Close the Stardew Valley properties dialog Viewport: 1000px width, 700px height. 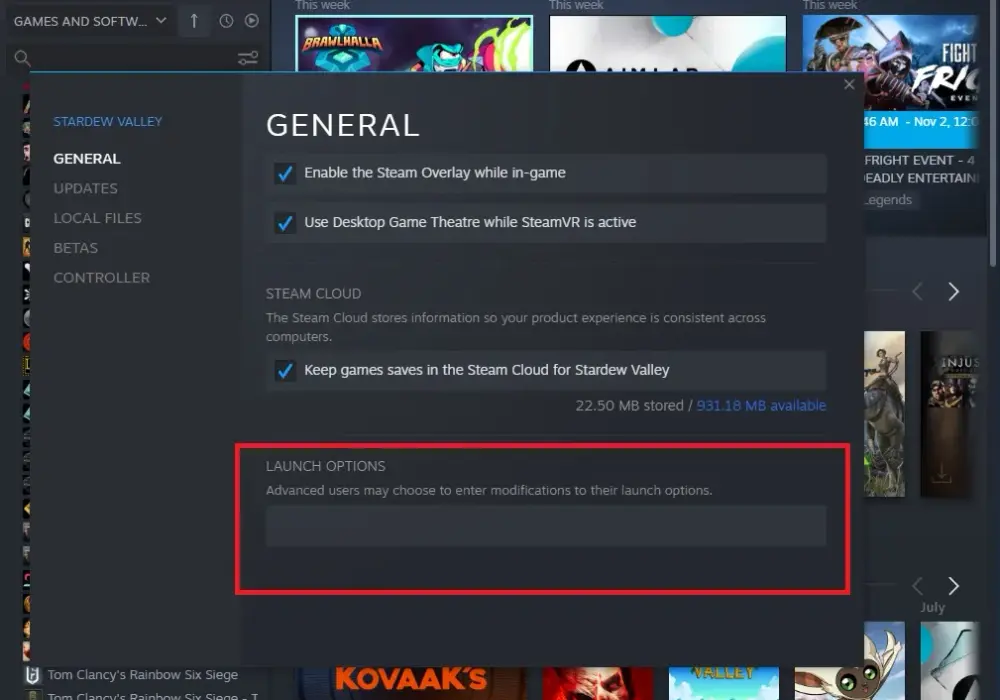849,84
